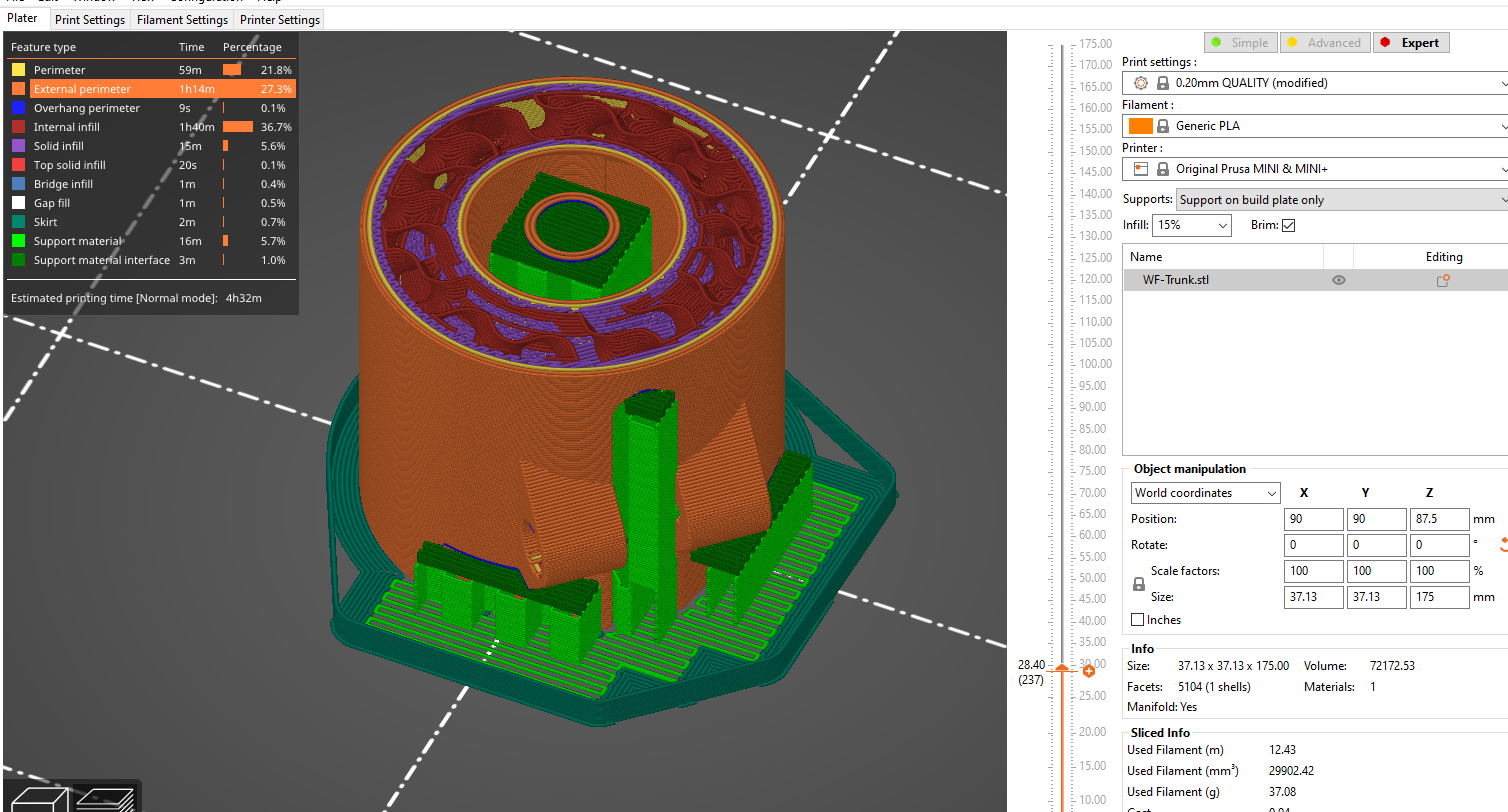1508x812 pixels.
Task: Switch to the sliced layers preview icon
Action: [105, 800]
